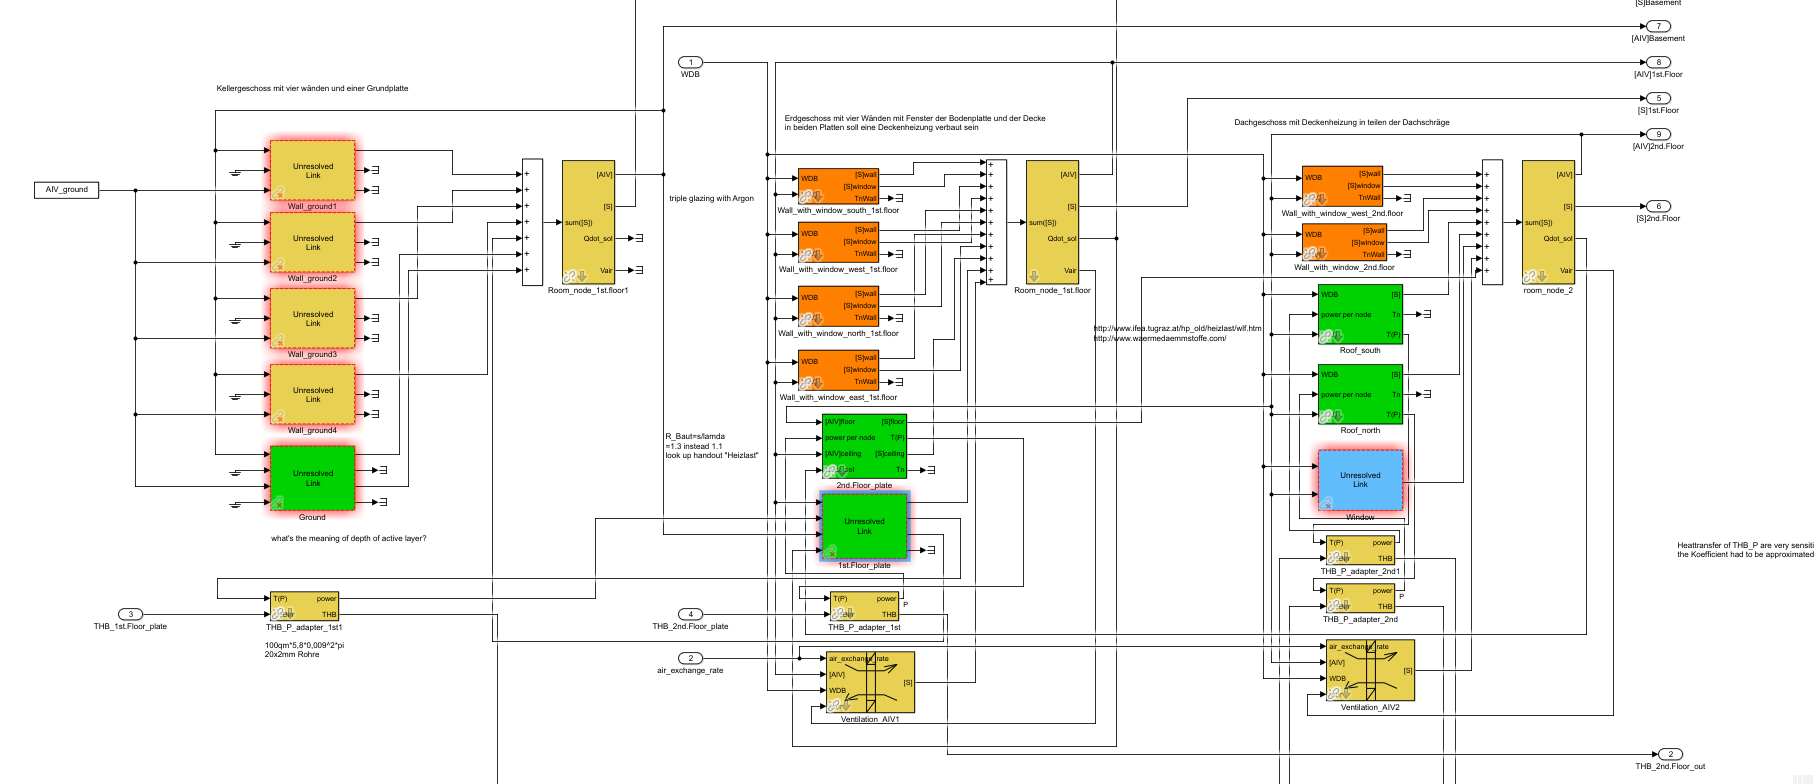Image resolution: width=1814 pixels, height=784 pixels.
Task: Click the Wall_with_window_south_1st.floor block
Action: coord(838,186)
